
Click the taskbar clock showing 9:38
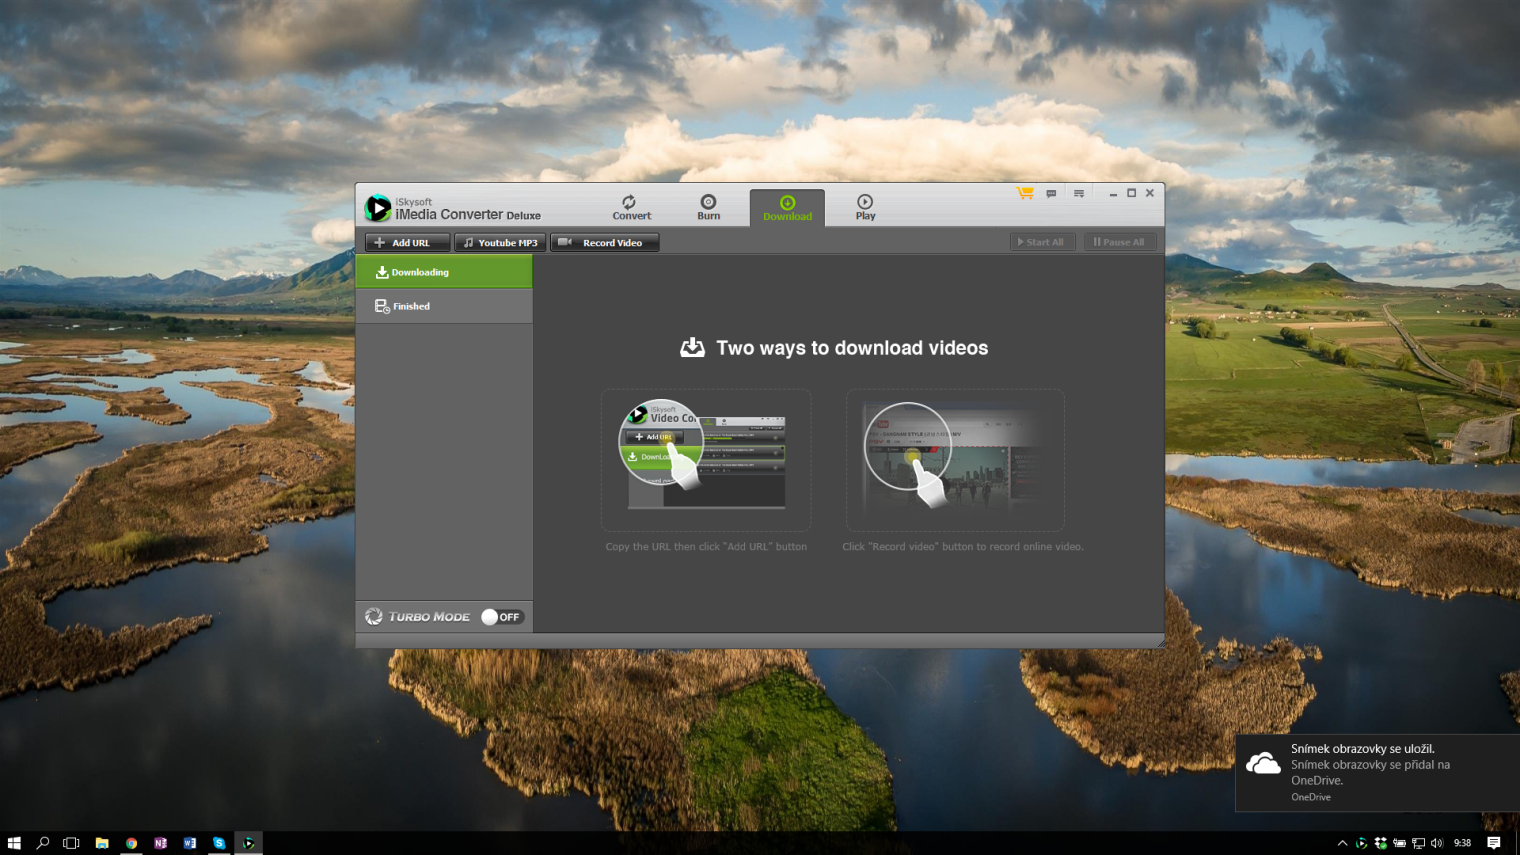click(1462, 843)
